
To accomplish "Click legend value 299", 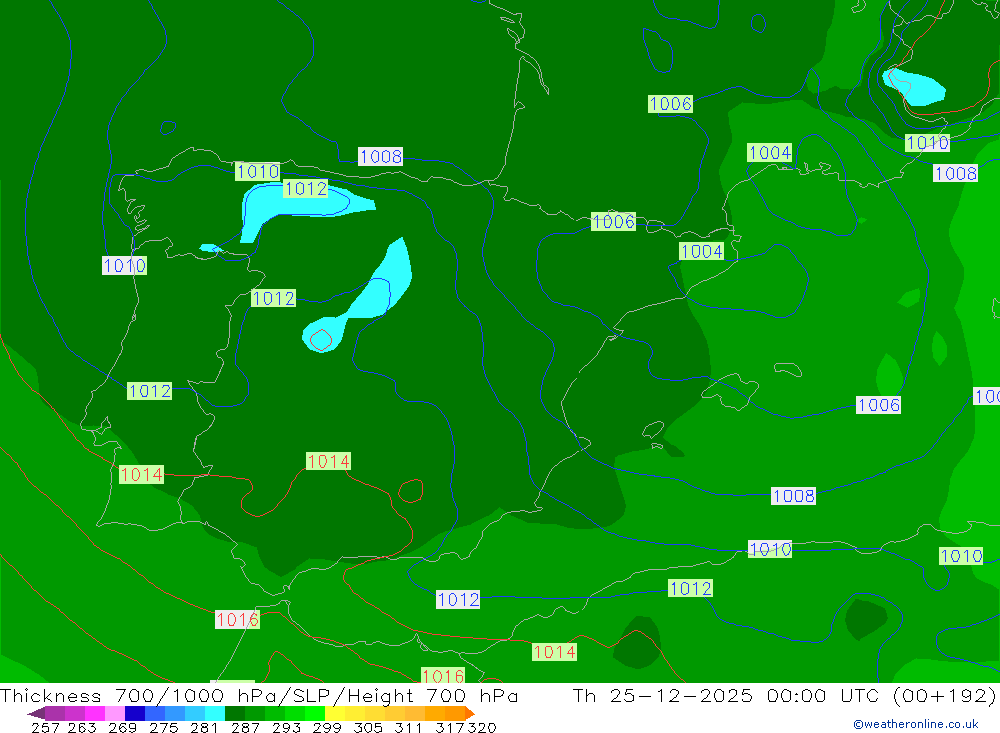I will click(327, 728).
